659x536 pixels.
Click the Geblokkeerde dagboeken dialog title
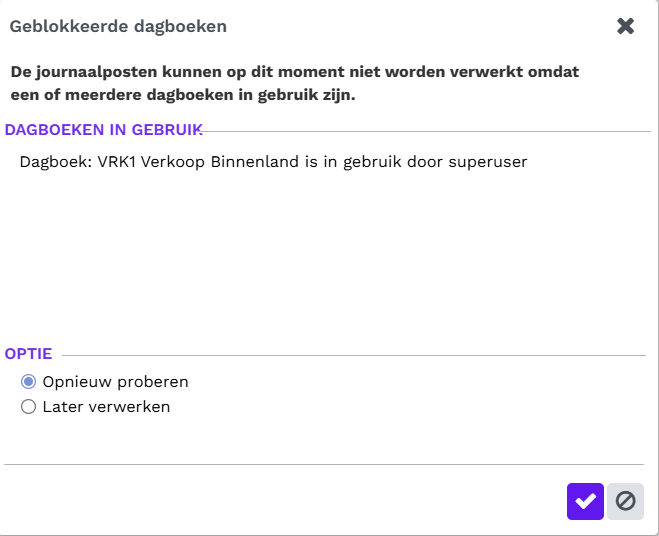tap(118, 26)
